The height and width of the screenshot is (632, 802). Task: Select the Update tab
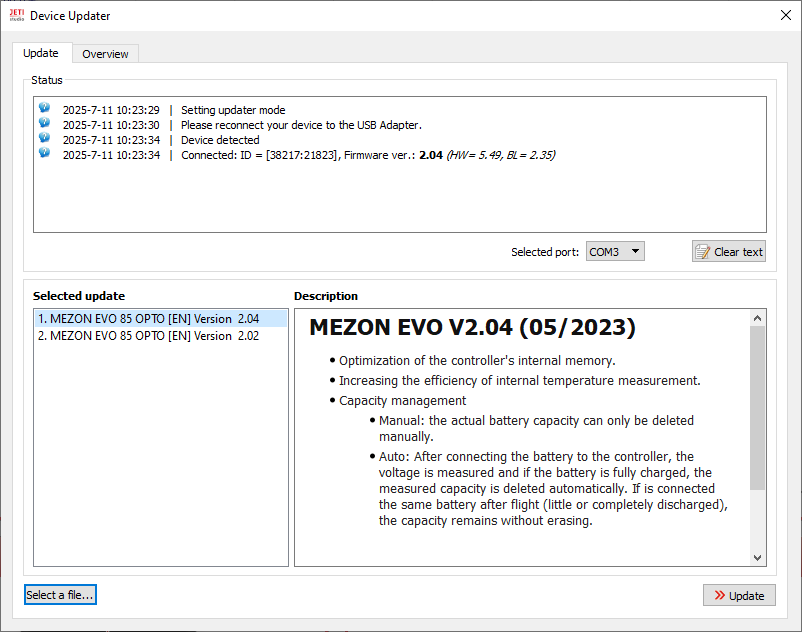(x=41, y=53)
